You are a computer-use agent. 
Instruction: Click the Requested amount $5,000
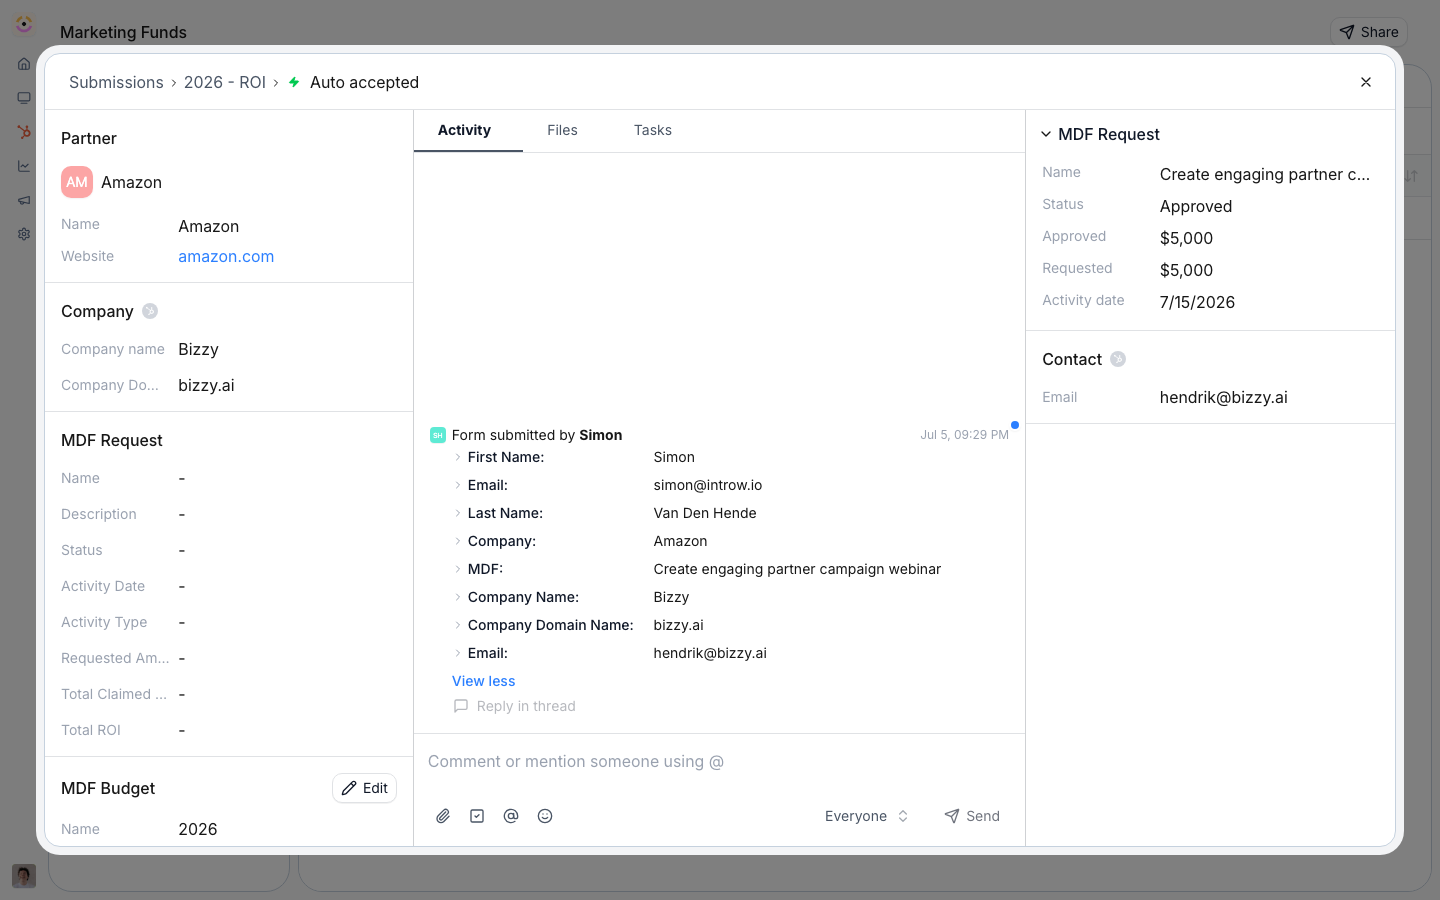(1186, 270)
